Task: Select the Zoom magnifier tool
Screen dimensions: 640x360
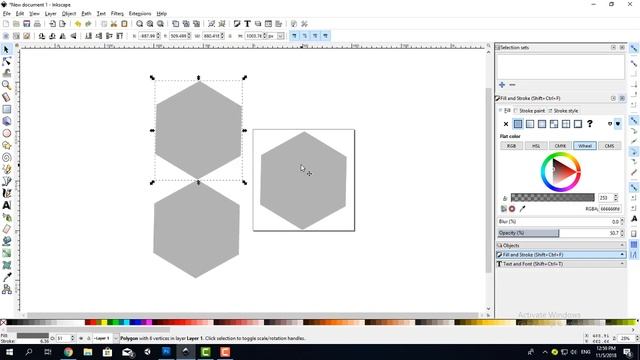Action: click(x=6, y=85)
